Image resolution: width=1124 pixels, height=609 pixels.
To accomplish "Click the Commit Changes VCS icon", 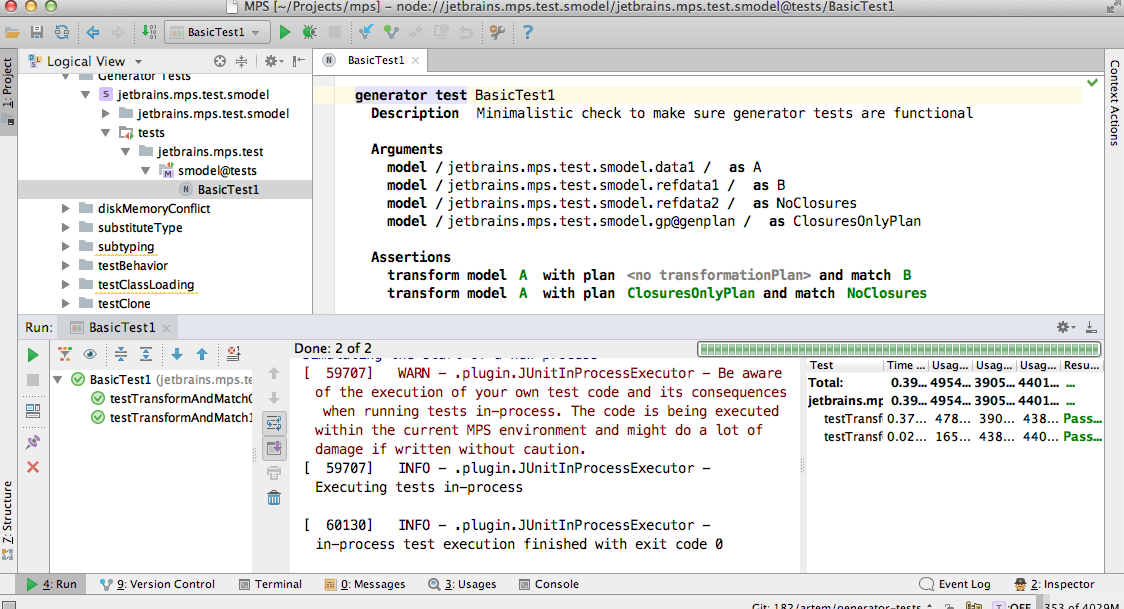I will click(x=391, y=32).
